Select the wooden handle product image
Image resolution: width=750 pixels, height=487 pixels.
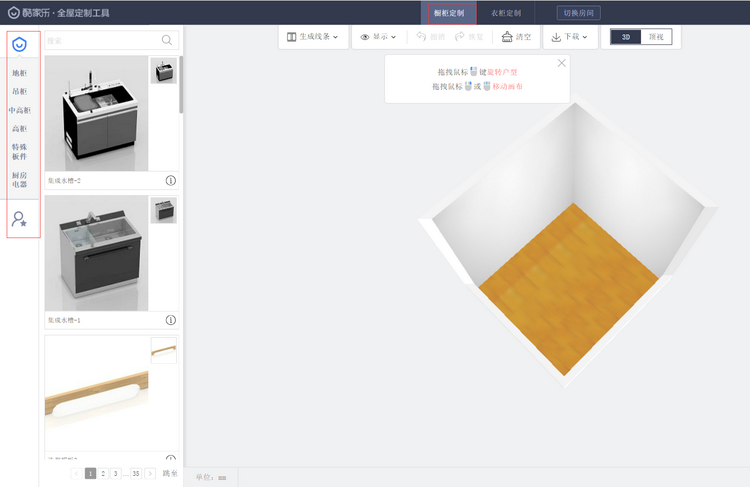[97, 393]
